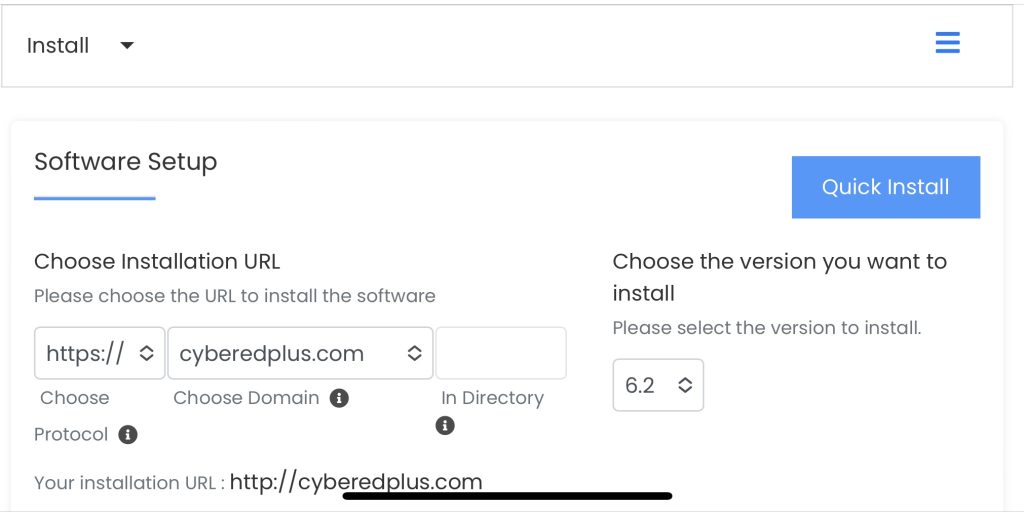This screenshot has width=1024, height=512.
Task: Expand the cyberedplus.com domain dropdown
Action: point(300,353)
